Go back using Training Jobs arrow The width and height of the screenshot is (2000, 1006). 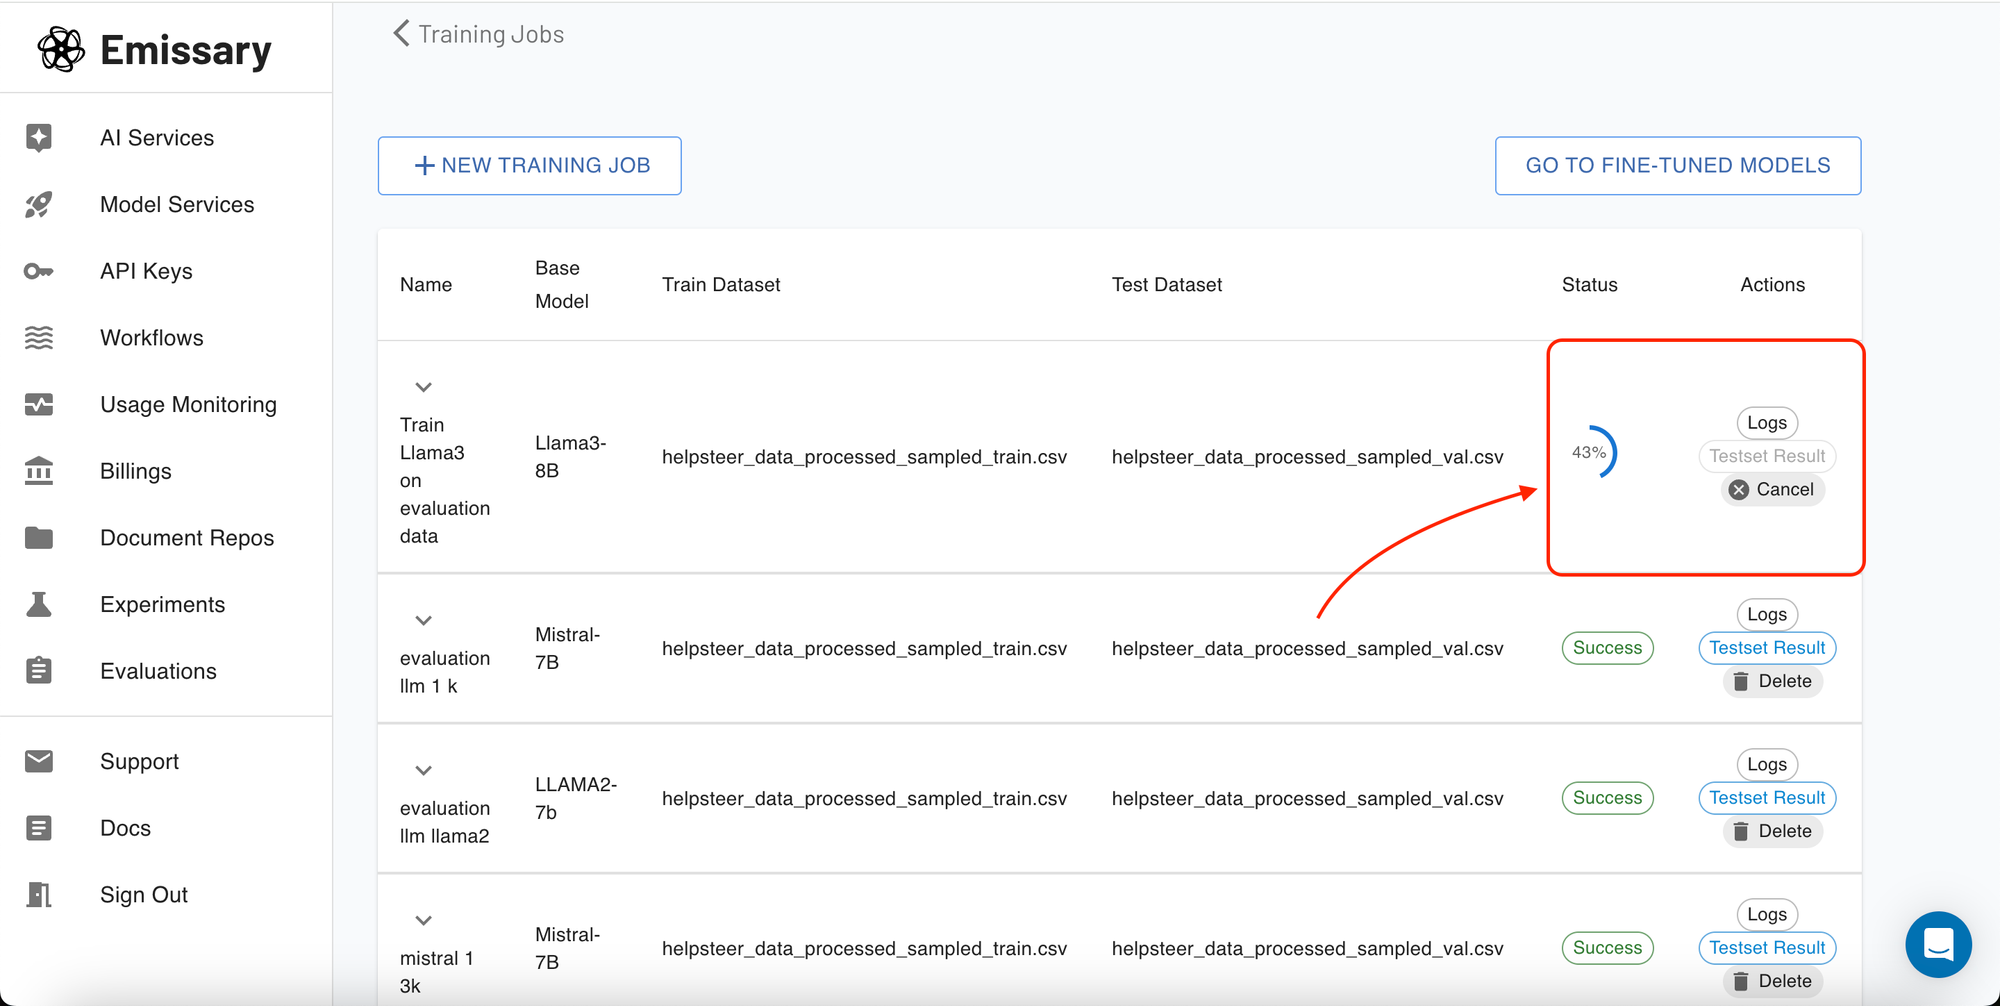[x=401, y=34]
